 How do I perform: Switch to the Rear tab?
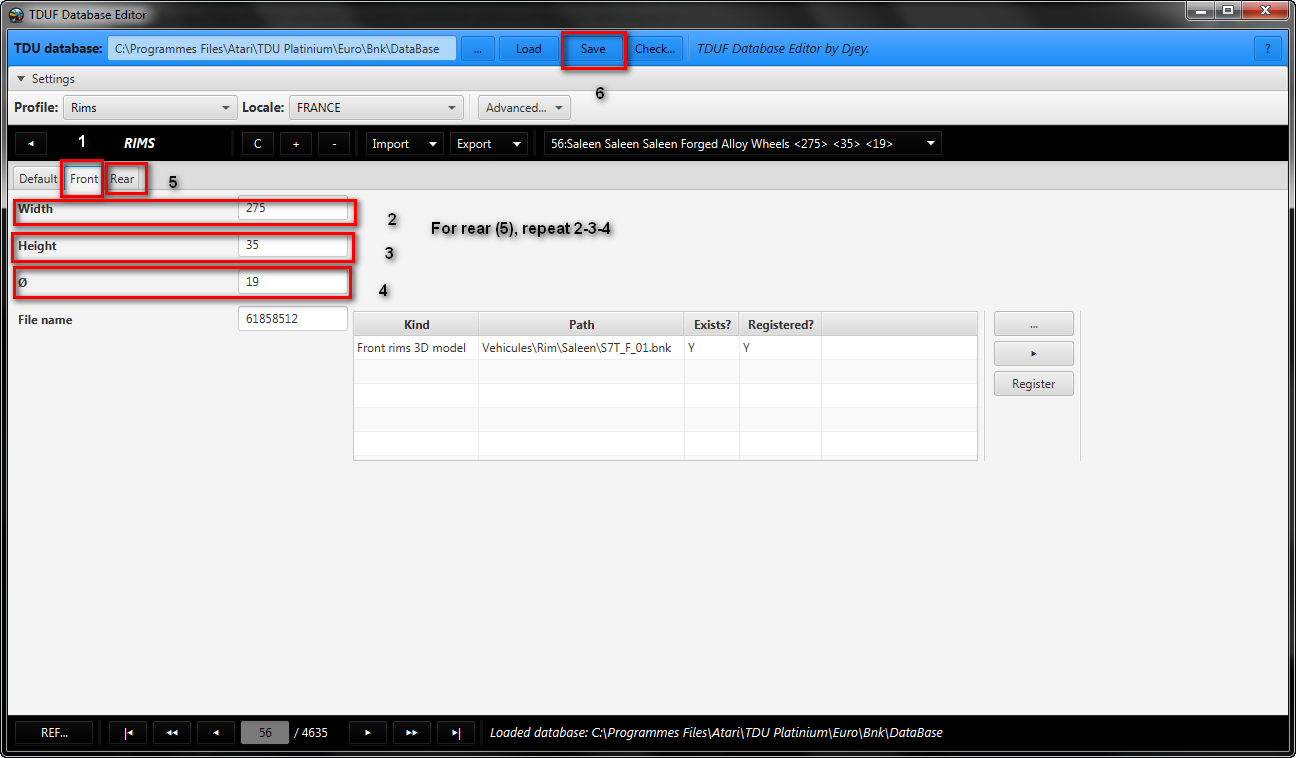point(123,179)
